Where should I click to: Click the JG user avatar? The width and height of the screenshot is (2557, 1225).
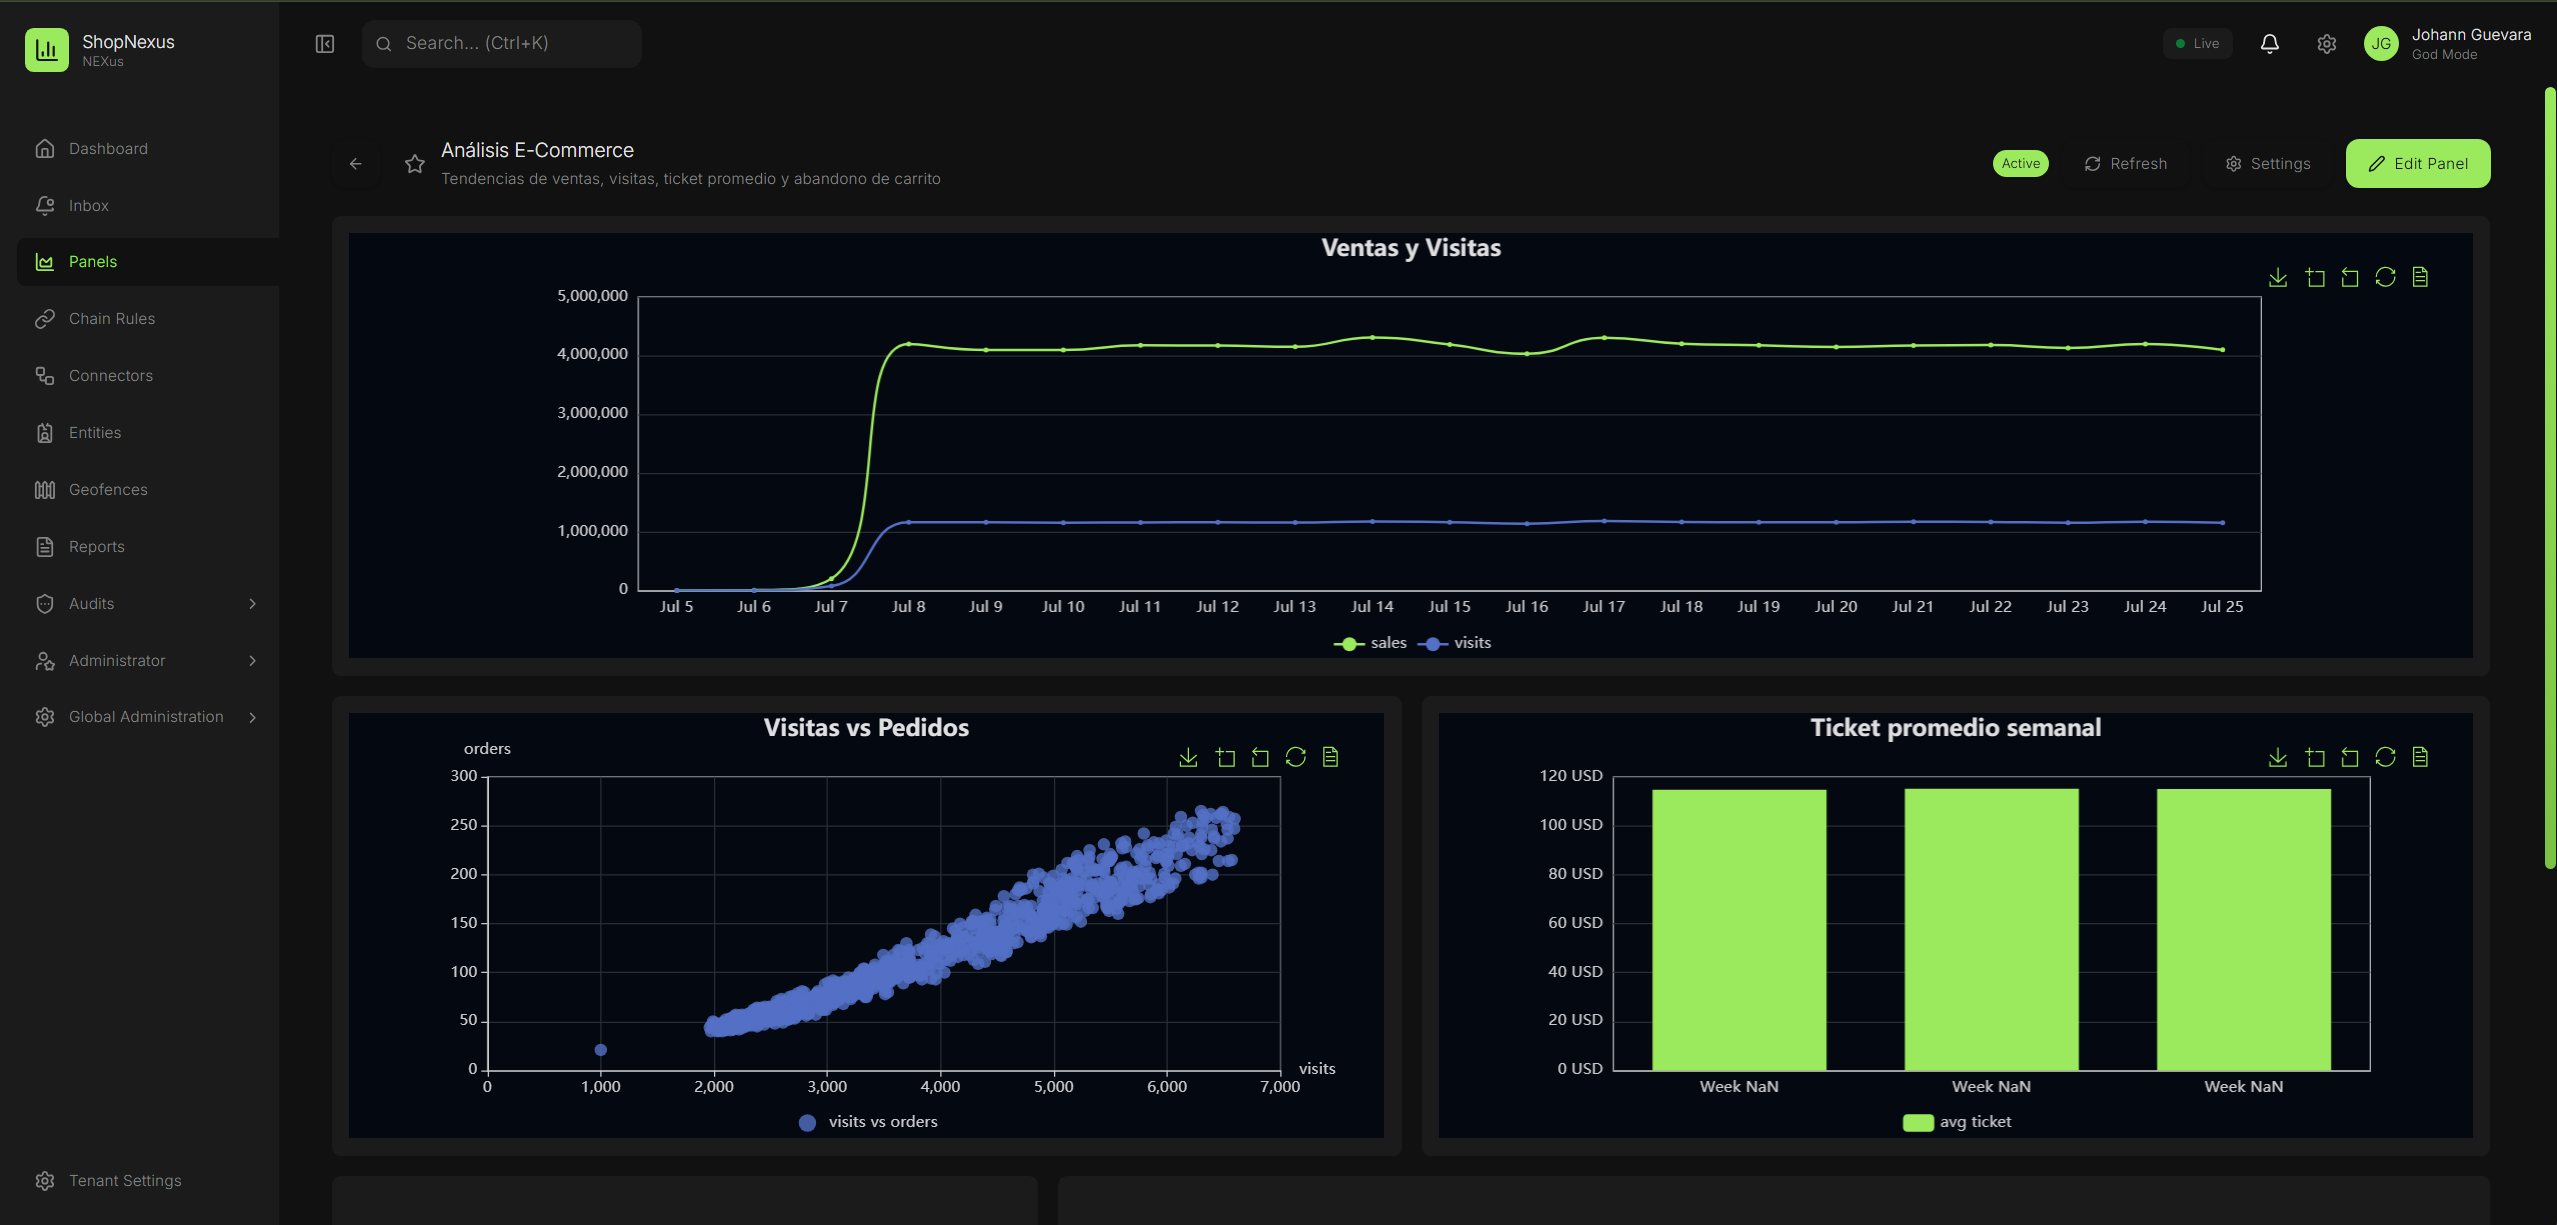point(2381,44)
